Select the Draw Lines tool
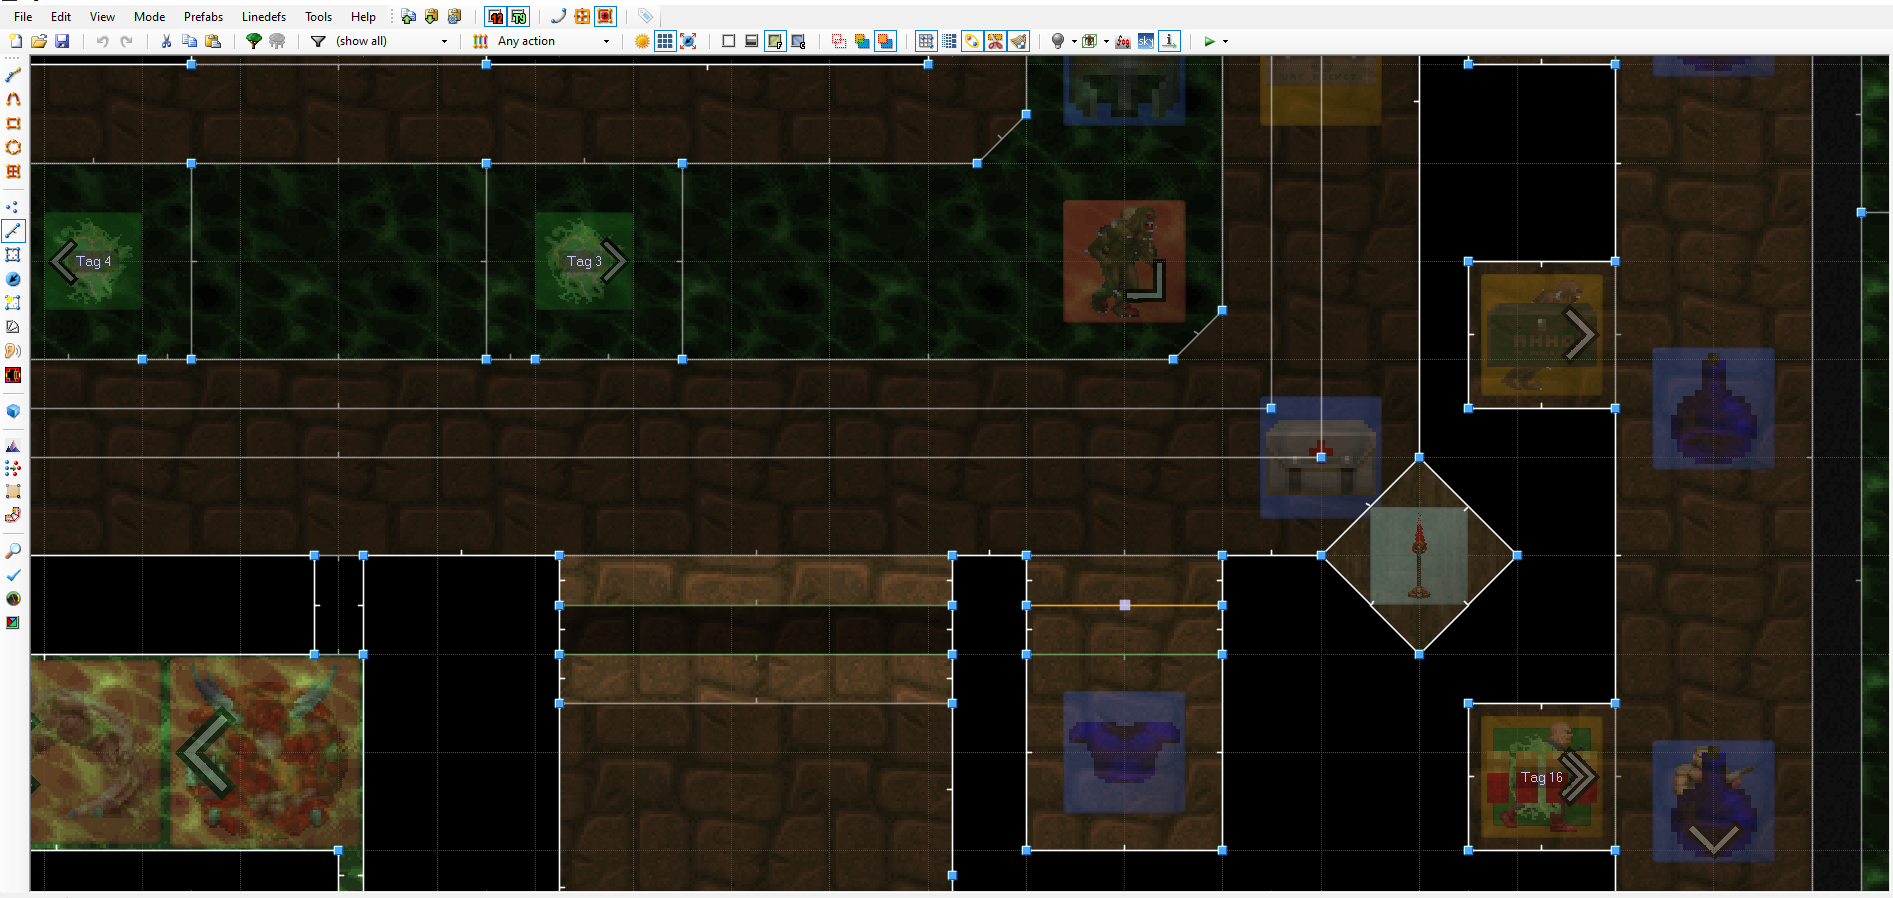 click(x=13, y=75)
